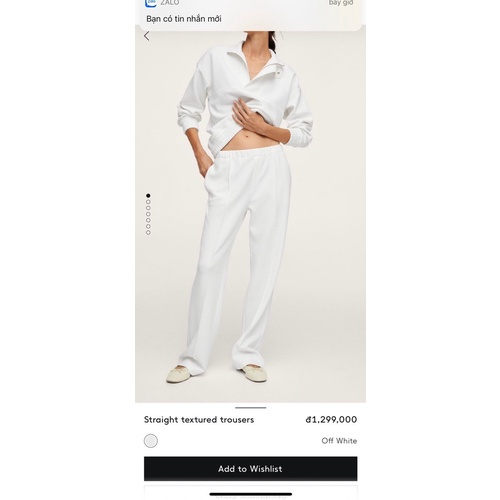
Task: Open the Zalo new message notification
Action: point(250,15)
